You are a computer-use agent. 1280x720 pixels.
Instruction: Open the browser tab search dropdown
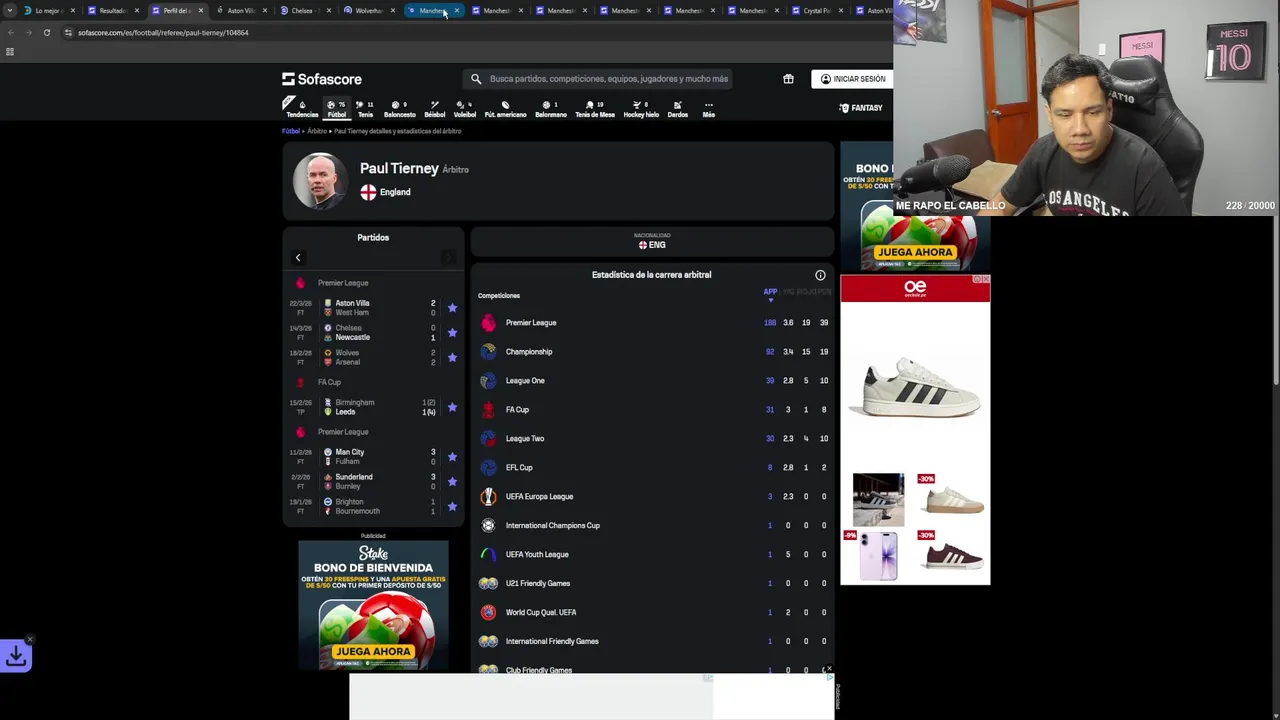coord(10,10)
